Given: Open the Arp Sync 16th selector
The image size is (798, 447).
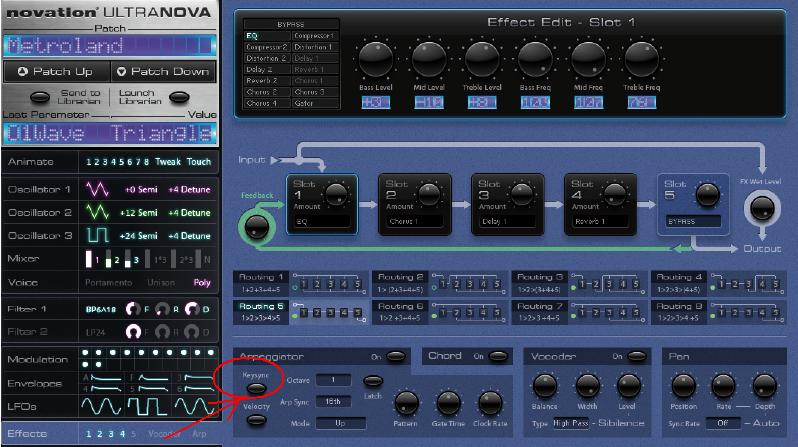Looking at the screenshot, I should 333,401.
